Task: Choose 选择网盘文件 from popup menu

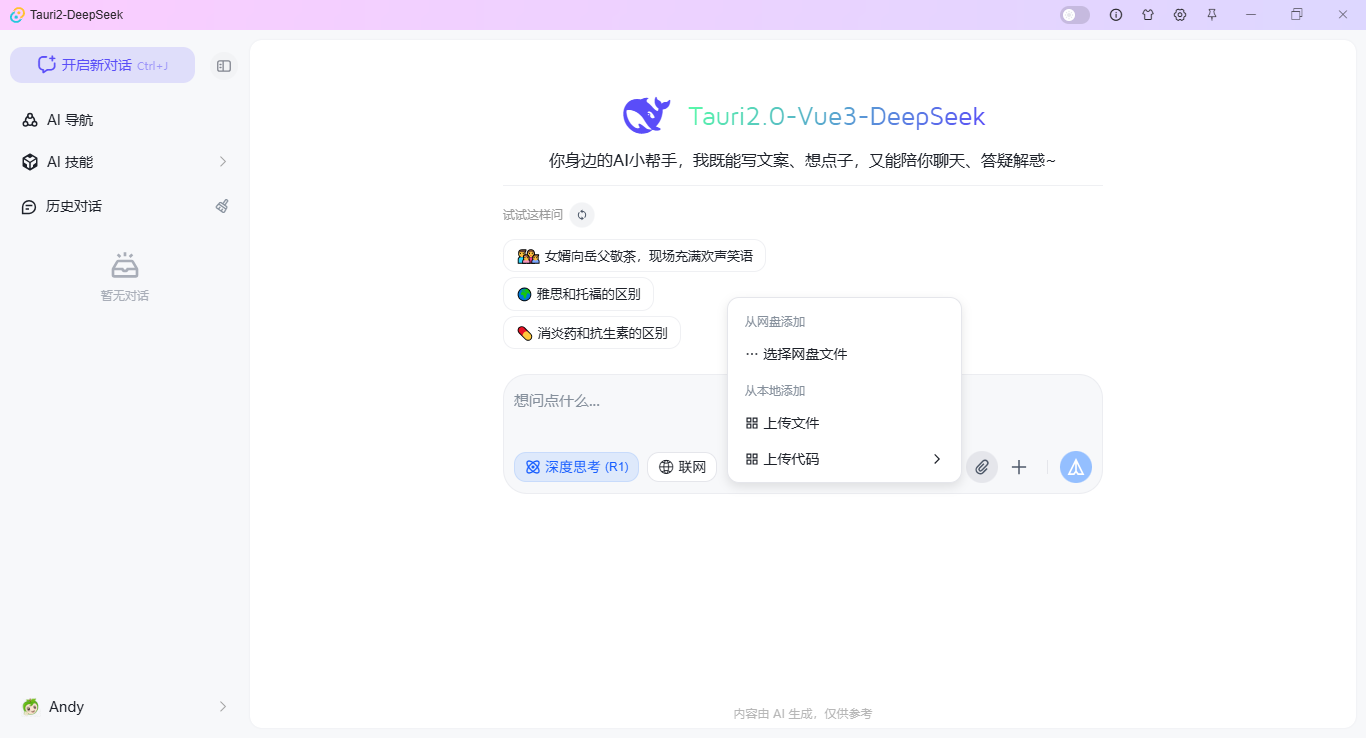Action: click(844, 354)
